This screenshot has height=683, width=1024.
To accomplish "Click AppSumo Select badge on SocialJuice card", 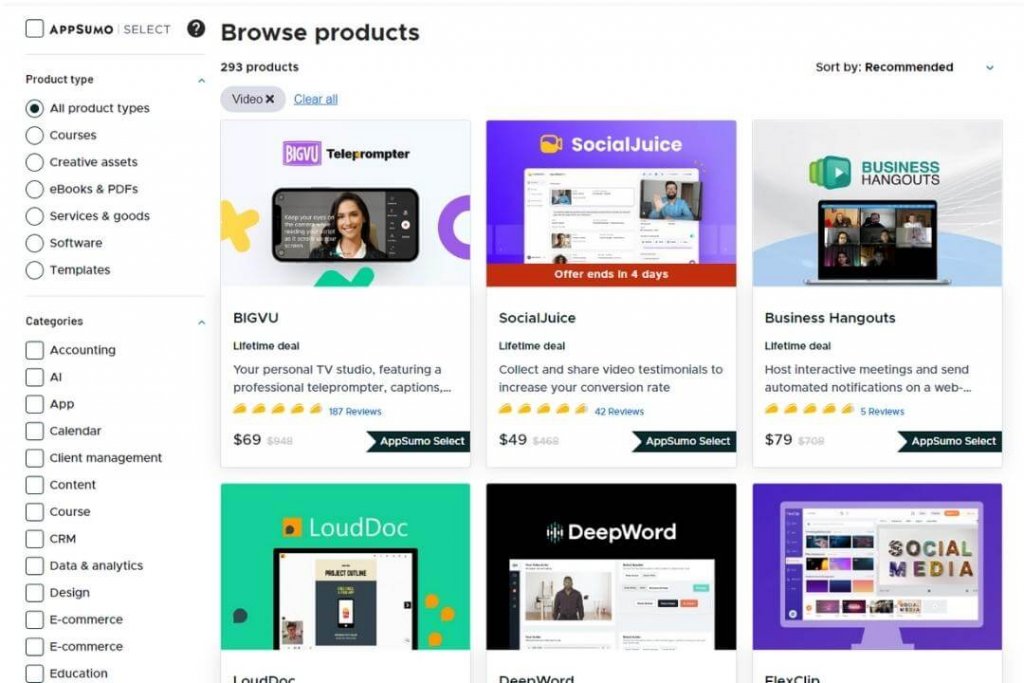I will [684, 441].
